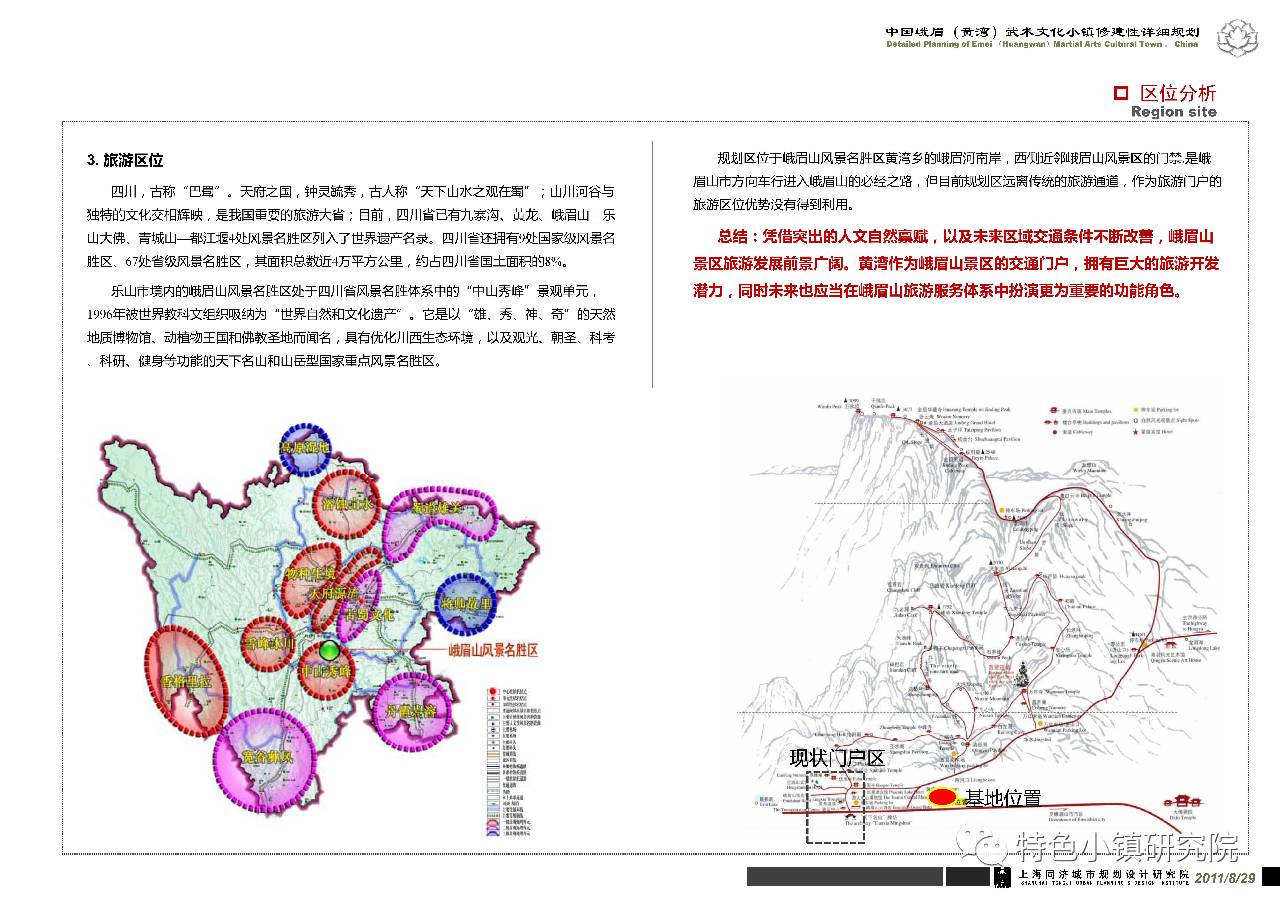Click the paragraph beginning 乐山市境内的峨眉山
This screenshot has height=904, width=1280.
(x=353, y=326)
